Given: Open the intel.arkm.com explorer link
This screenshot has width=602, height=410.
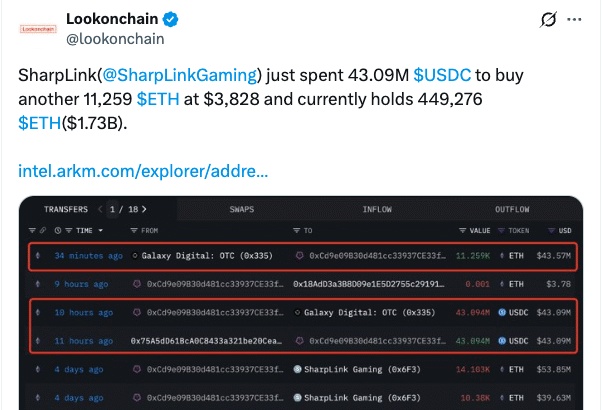Looking at the screenshot, I should (x=143, y=171).
